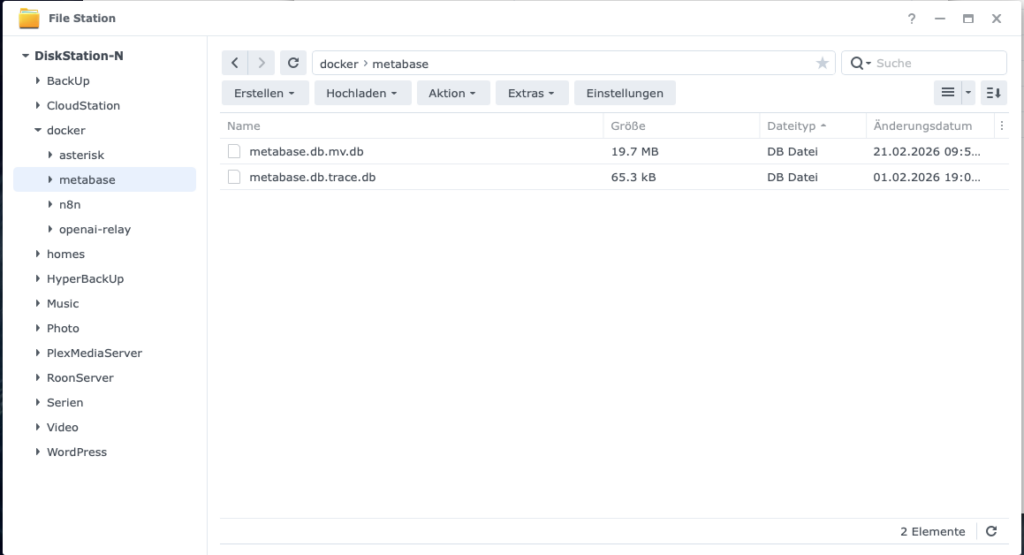Image resolution: width=1024 pixels, height=555 pixels.
Task: Go back with the left arrow button
Action: pyautogui.click(x=235, y=63)
